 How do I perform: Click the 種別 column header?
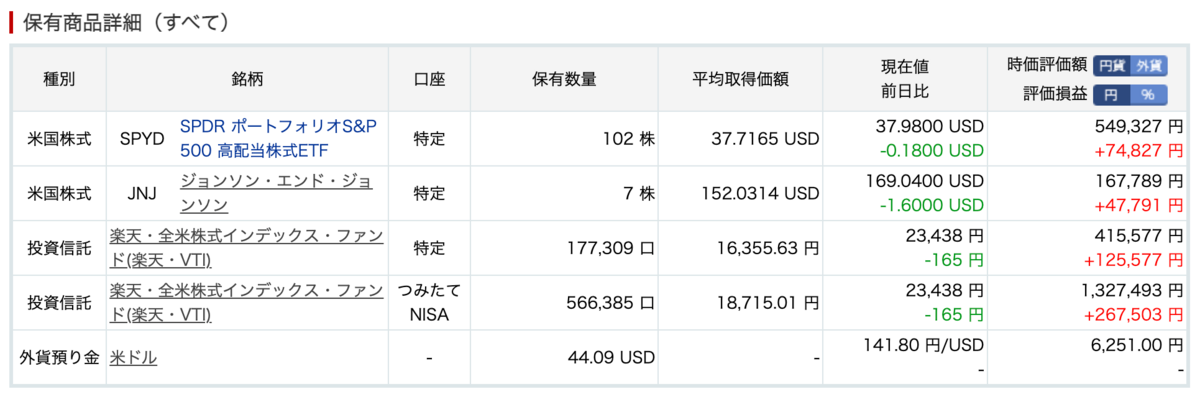[x=59, y=79]
